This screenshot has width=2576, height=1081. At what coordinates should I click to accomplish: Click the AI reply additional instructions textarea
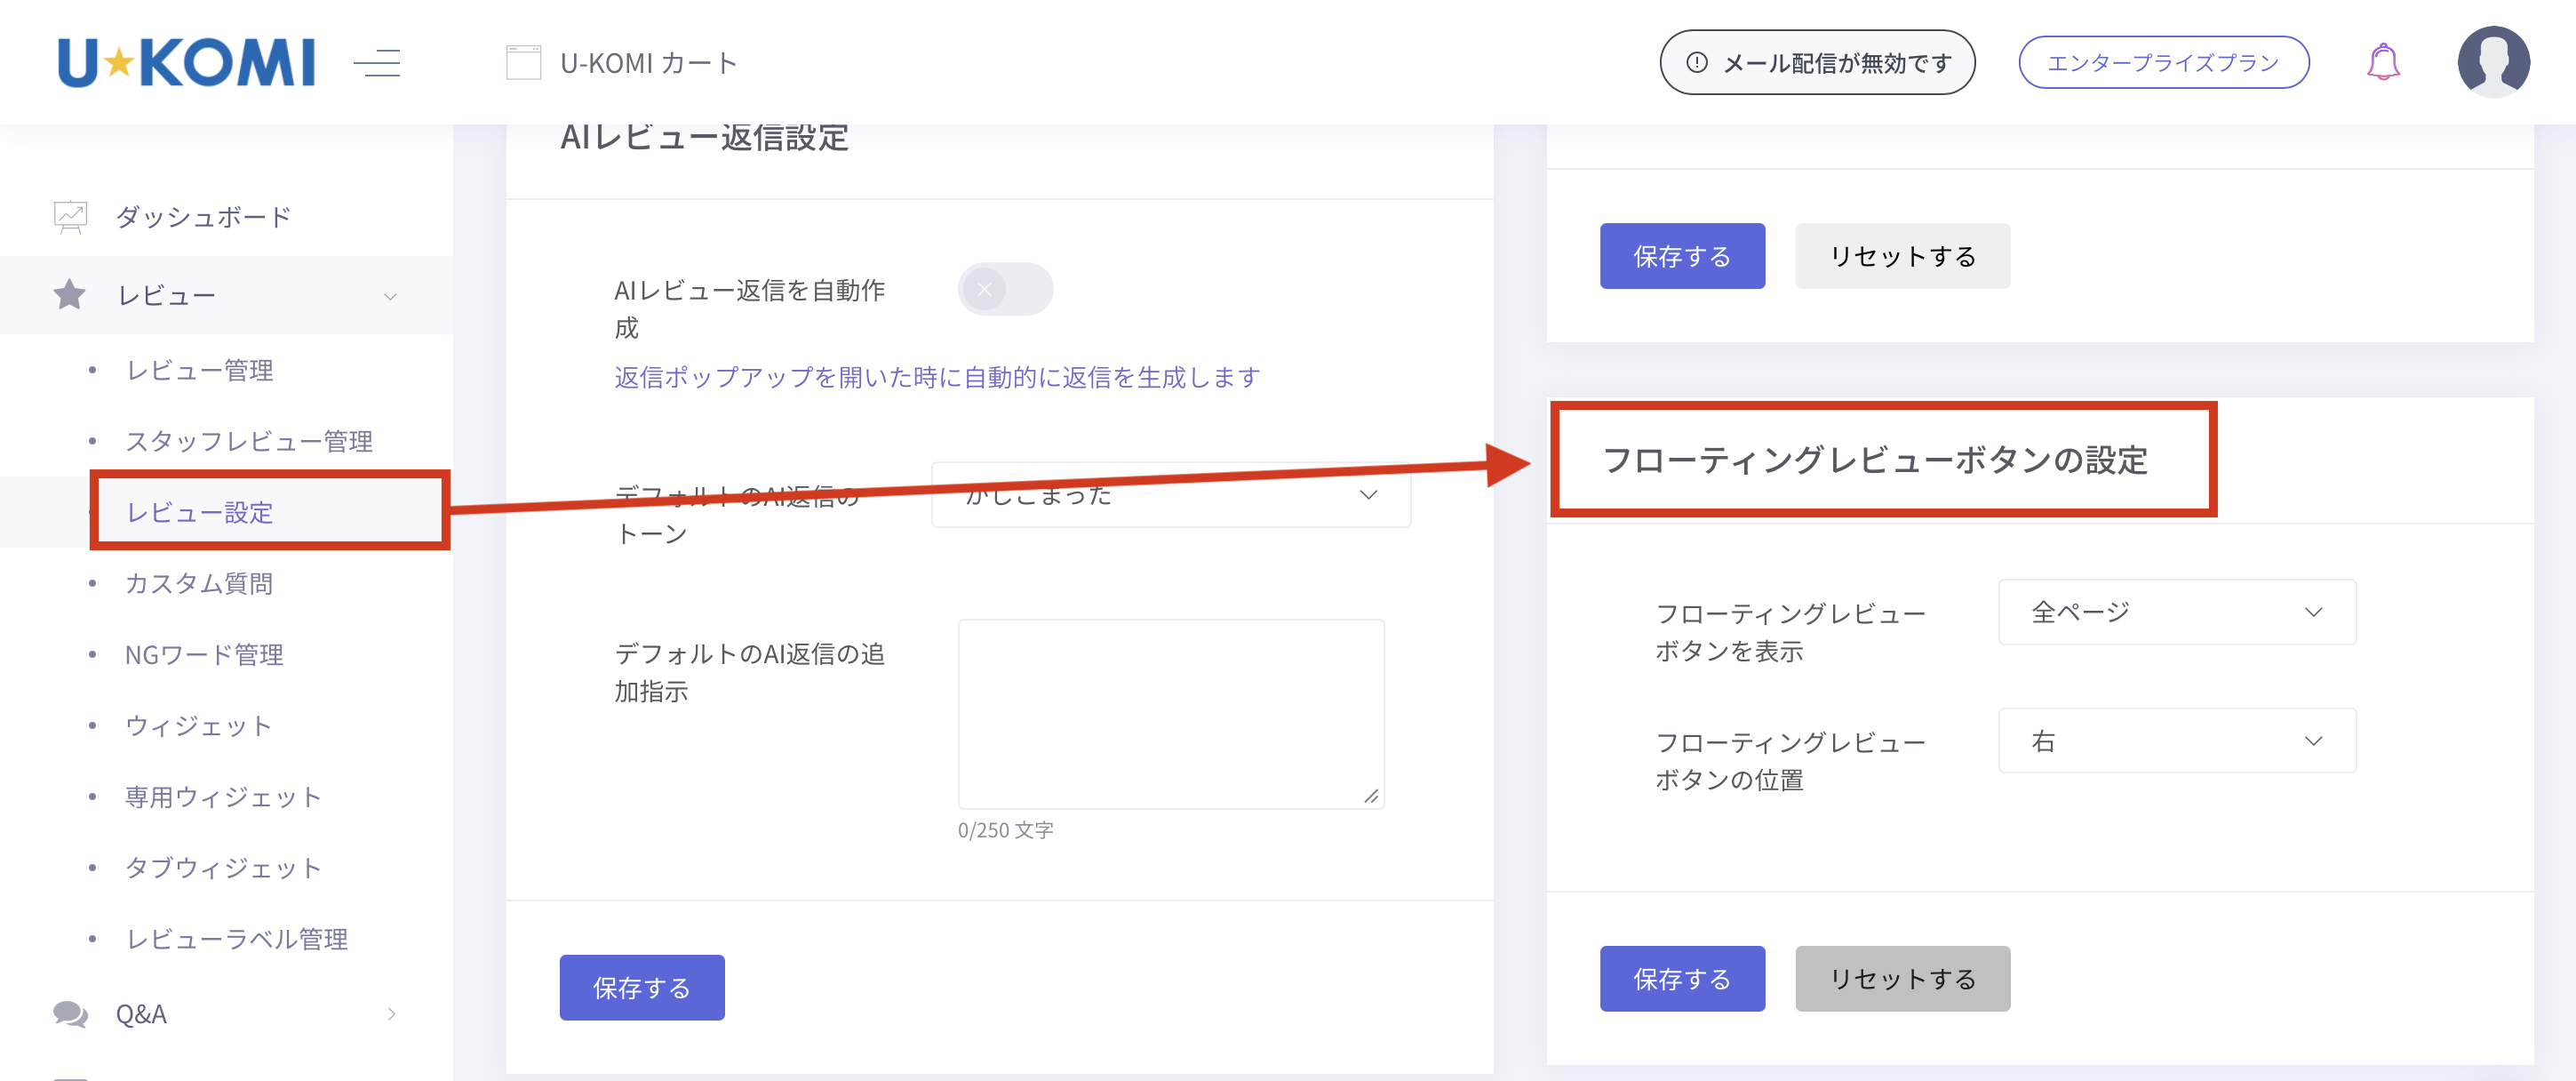(1170, 713)
